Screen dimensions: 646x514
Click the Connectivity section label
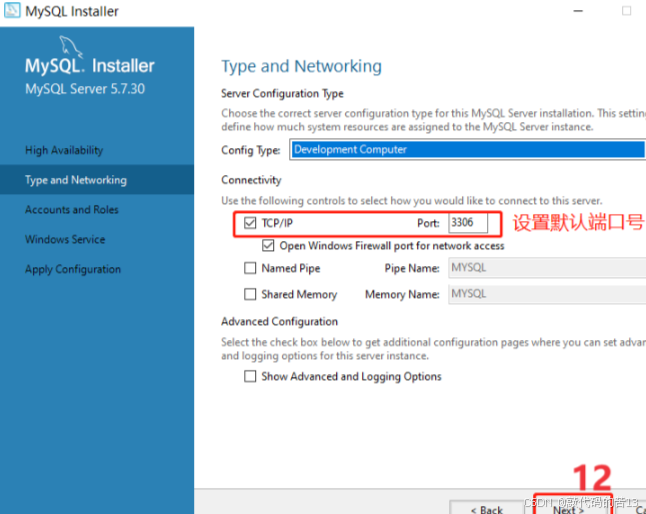(x=251, y=180)
